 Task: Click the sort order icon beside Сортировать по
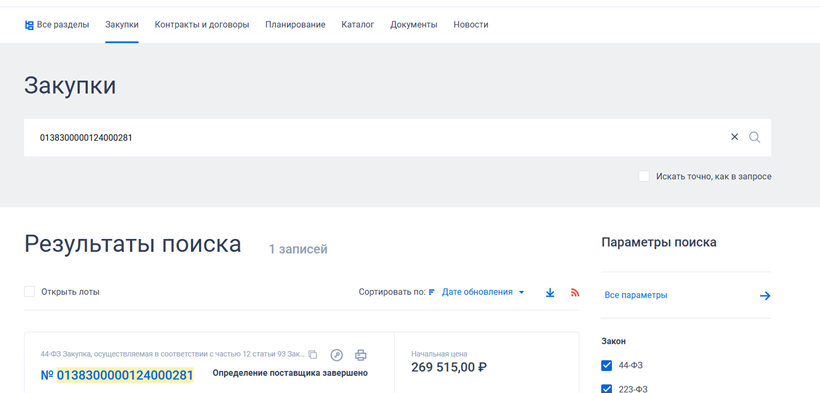point(432,292)
